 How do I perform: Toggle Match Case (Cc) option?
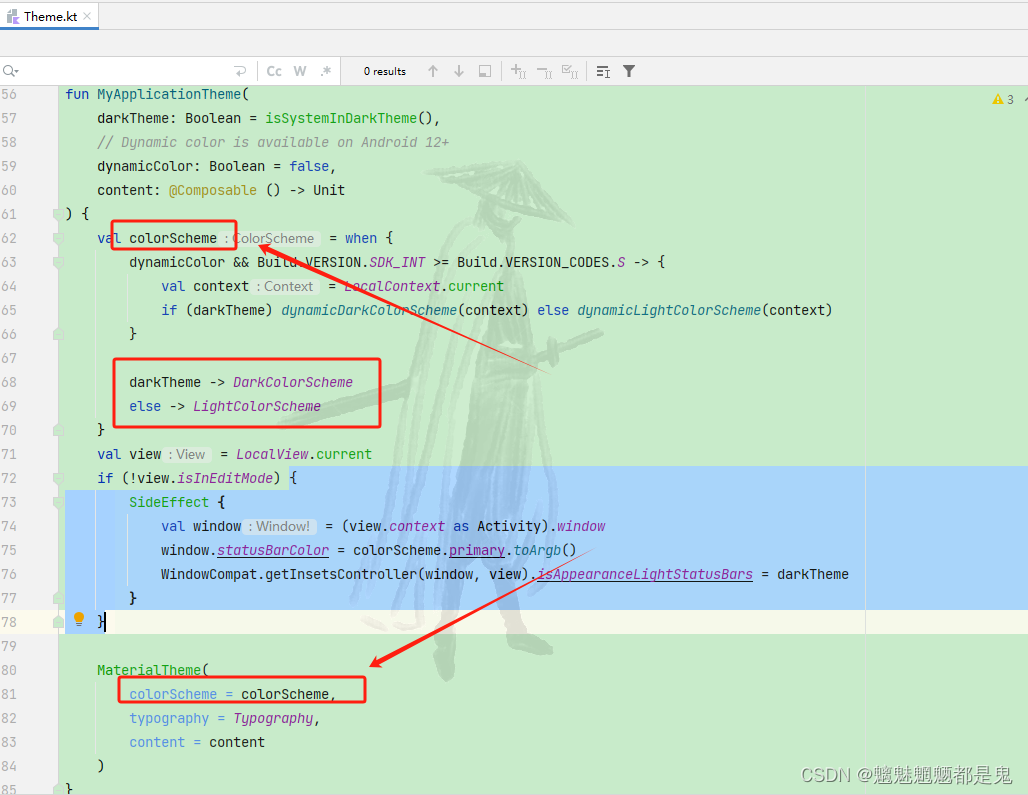274,71
